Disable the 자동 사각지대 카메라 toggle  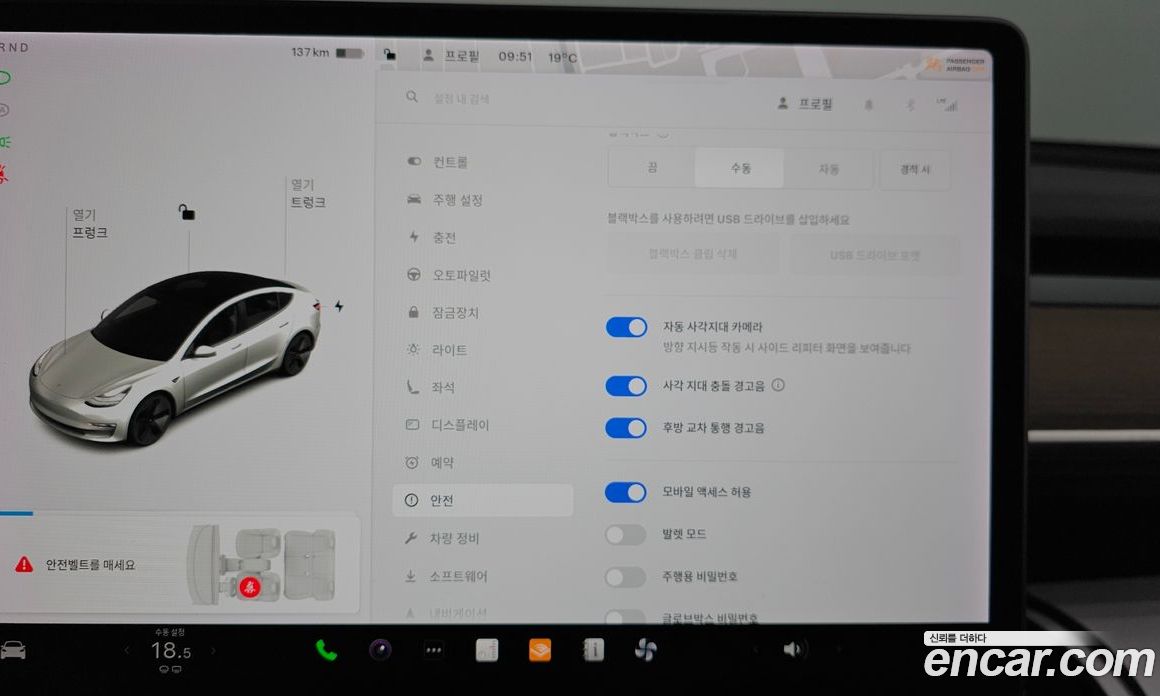[x=626, y=327]
